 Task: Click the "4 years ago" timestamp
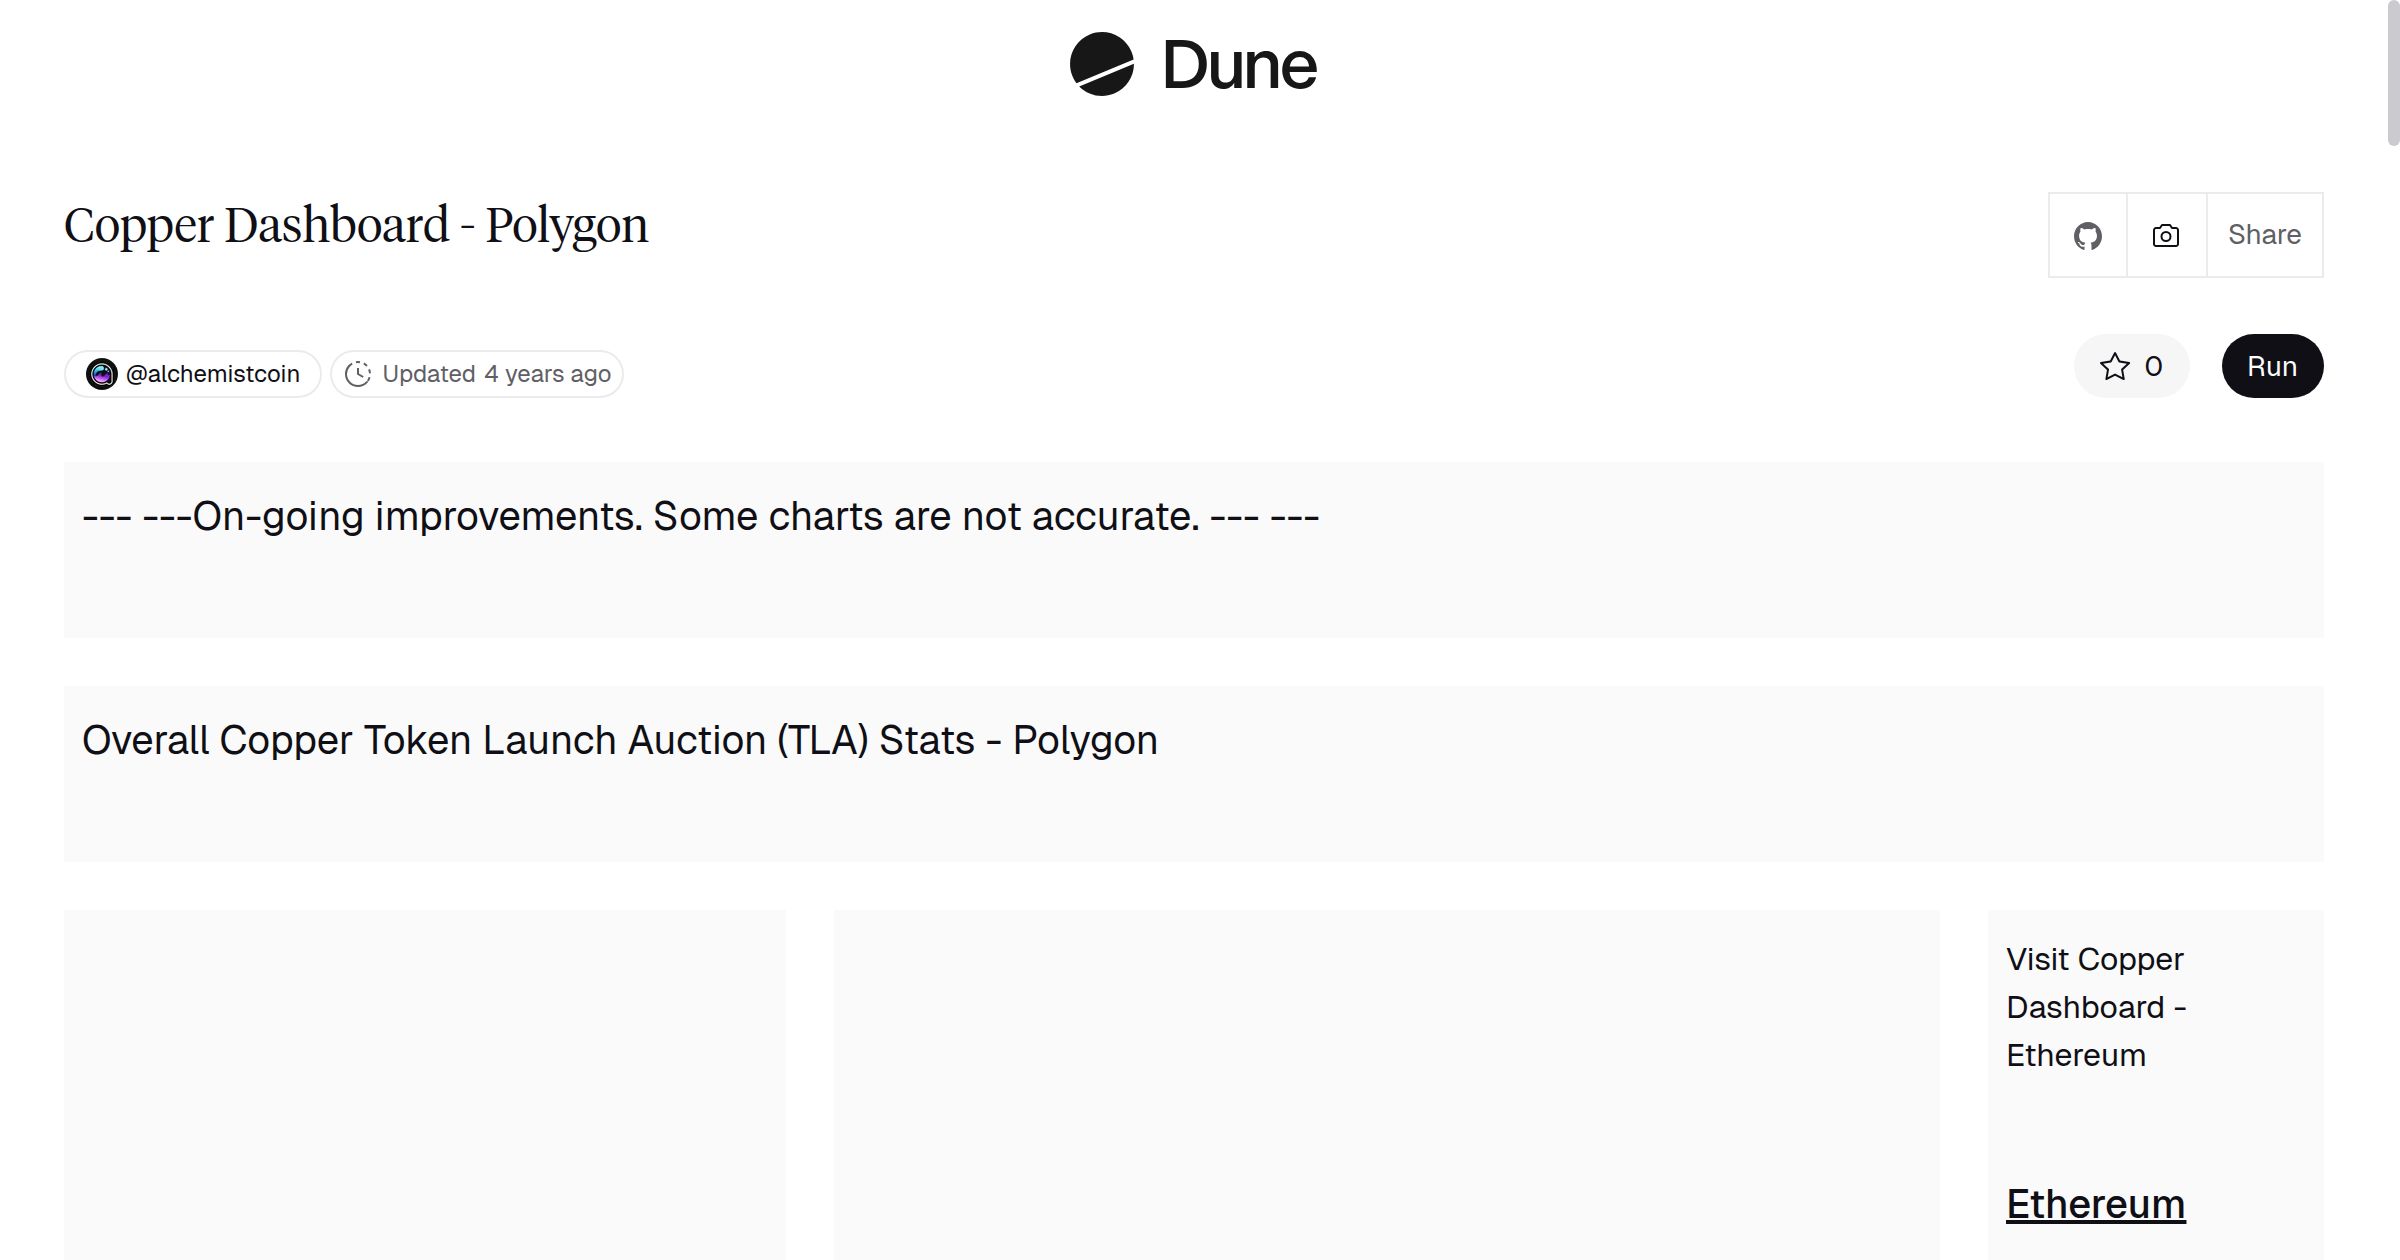547,374
